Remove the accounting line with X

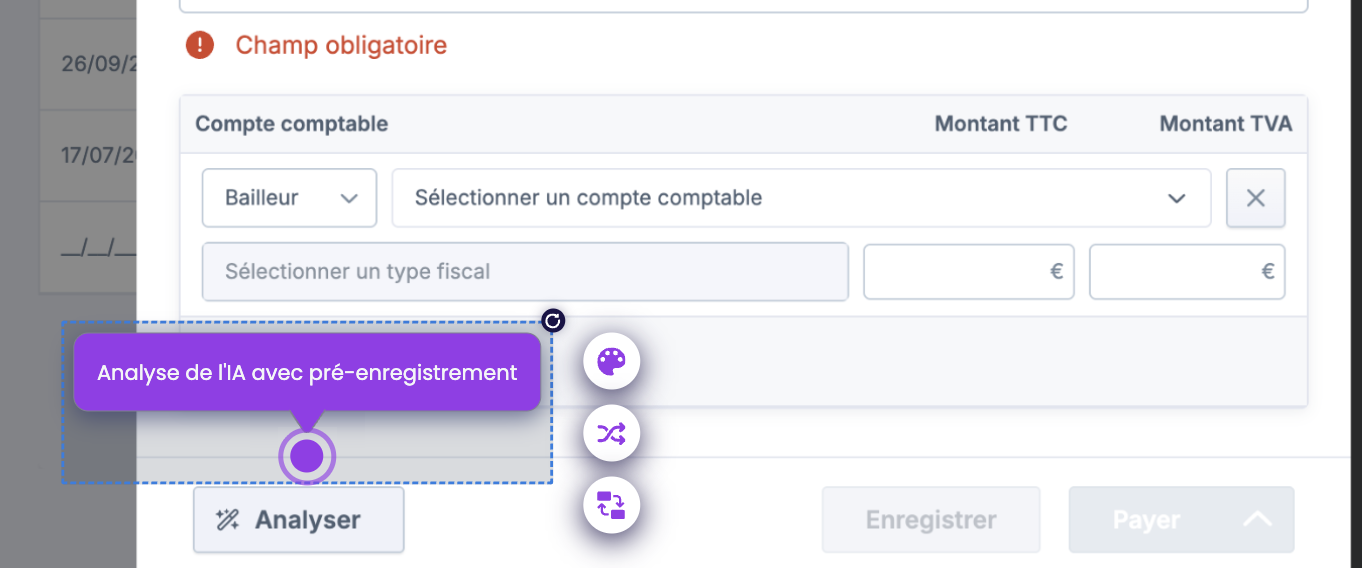point(1256,198)
